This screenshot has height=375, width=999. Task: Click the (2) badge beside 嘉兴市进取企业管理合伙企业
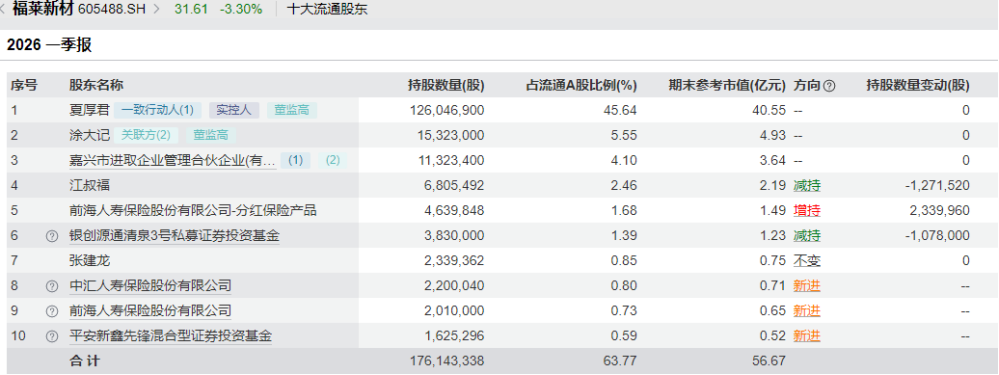(333, 160)
